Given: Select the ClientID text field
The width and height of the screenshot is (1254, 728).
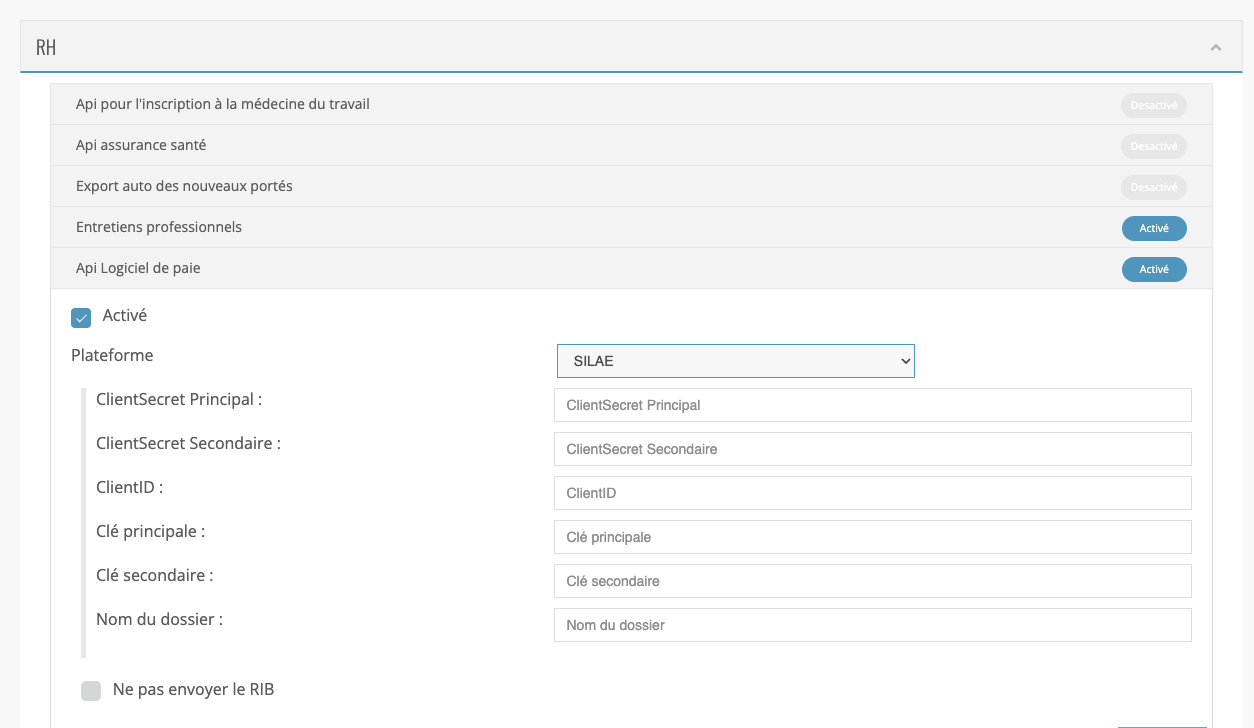Looking at the screenshot, I should tap(872, 493).
